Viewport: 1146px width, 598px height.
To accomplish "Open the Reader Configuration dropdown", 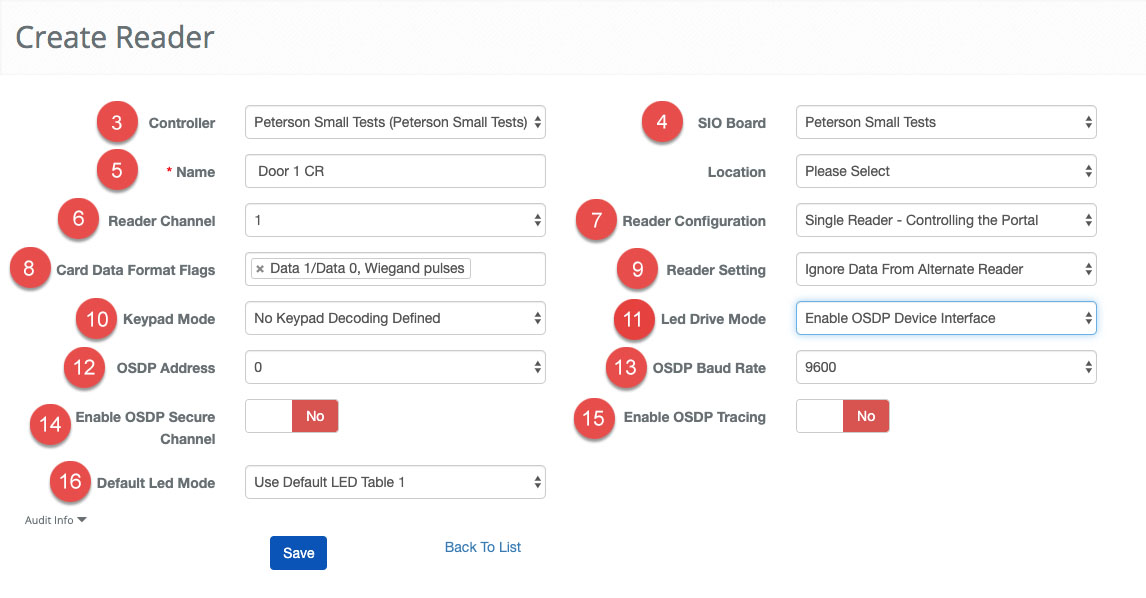I will click(x=946, y=220).
